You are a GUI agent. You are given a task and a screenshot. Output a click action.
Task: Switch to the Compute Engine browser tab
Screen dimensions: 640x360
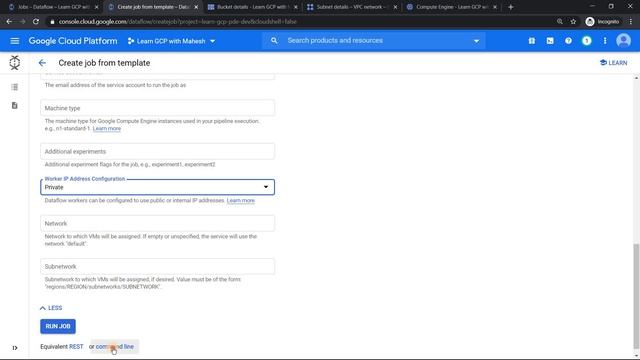click(451, 7)
